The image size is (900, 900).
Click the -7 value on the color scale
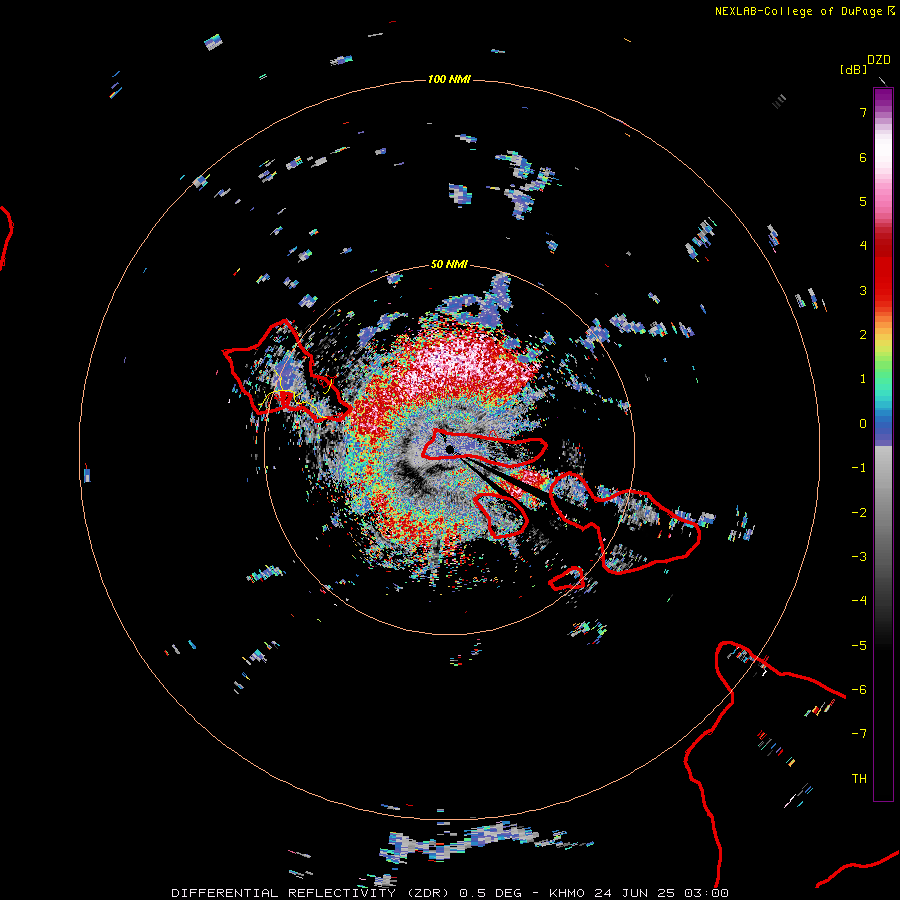859,734
